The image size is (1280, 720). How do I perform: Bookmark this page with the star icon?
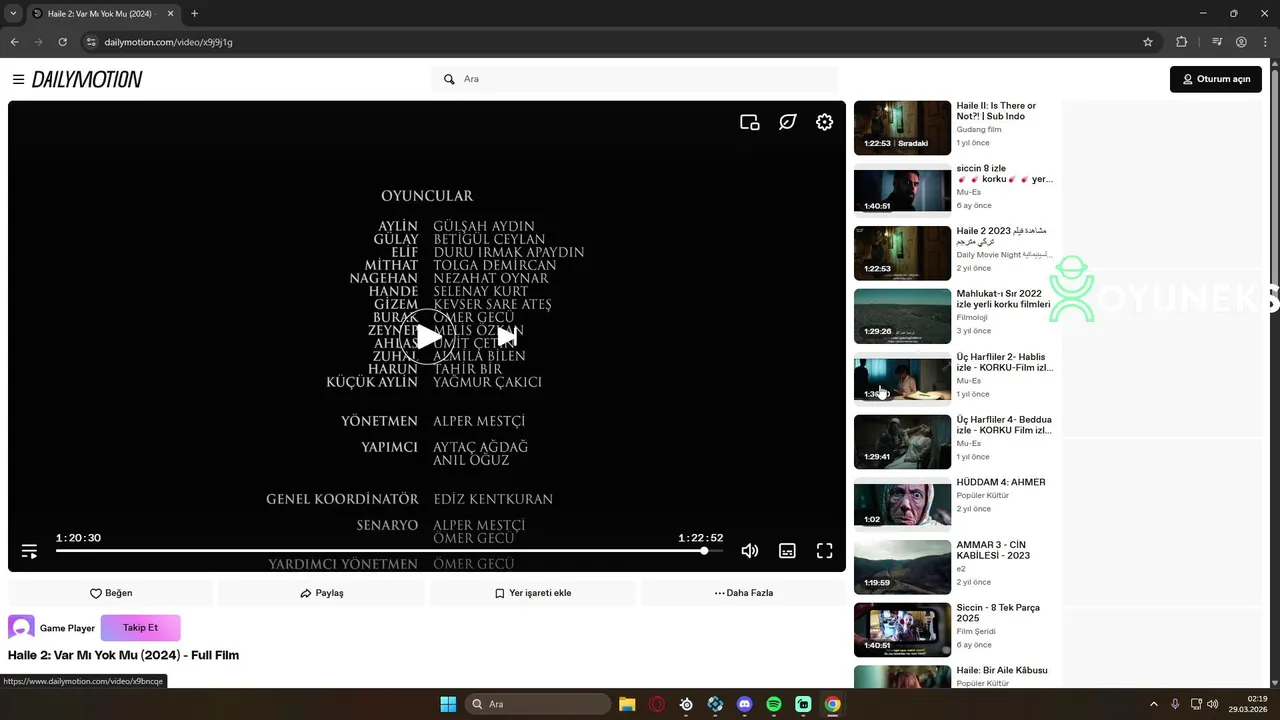click(x=1148, y=42)
